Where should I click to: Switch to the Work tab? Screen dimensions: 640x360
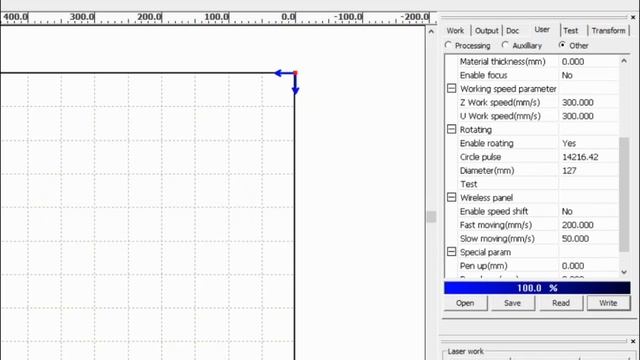click(x=455, y=31)
